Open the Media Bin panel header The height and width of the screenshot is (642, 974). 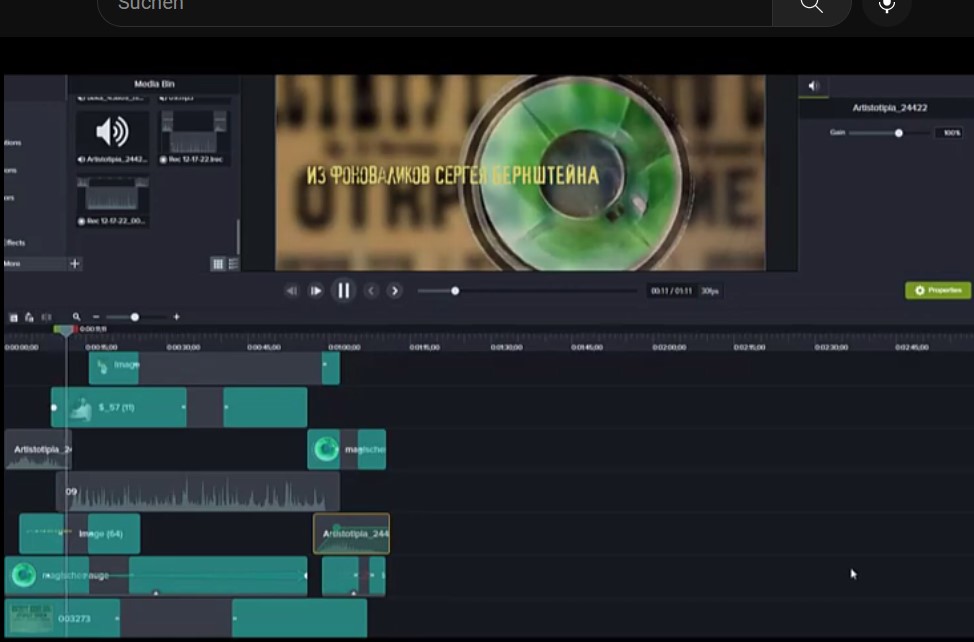[154, 84]
